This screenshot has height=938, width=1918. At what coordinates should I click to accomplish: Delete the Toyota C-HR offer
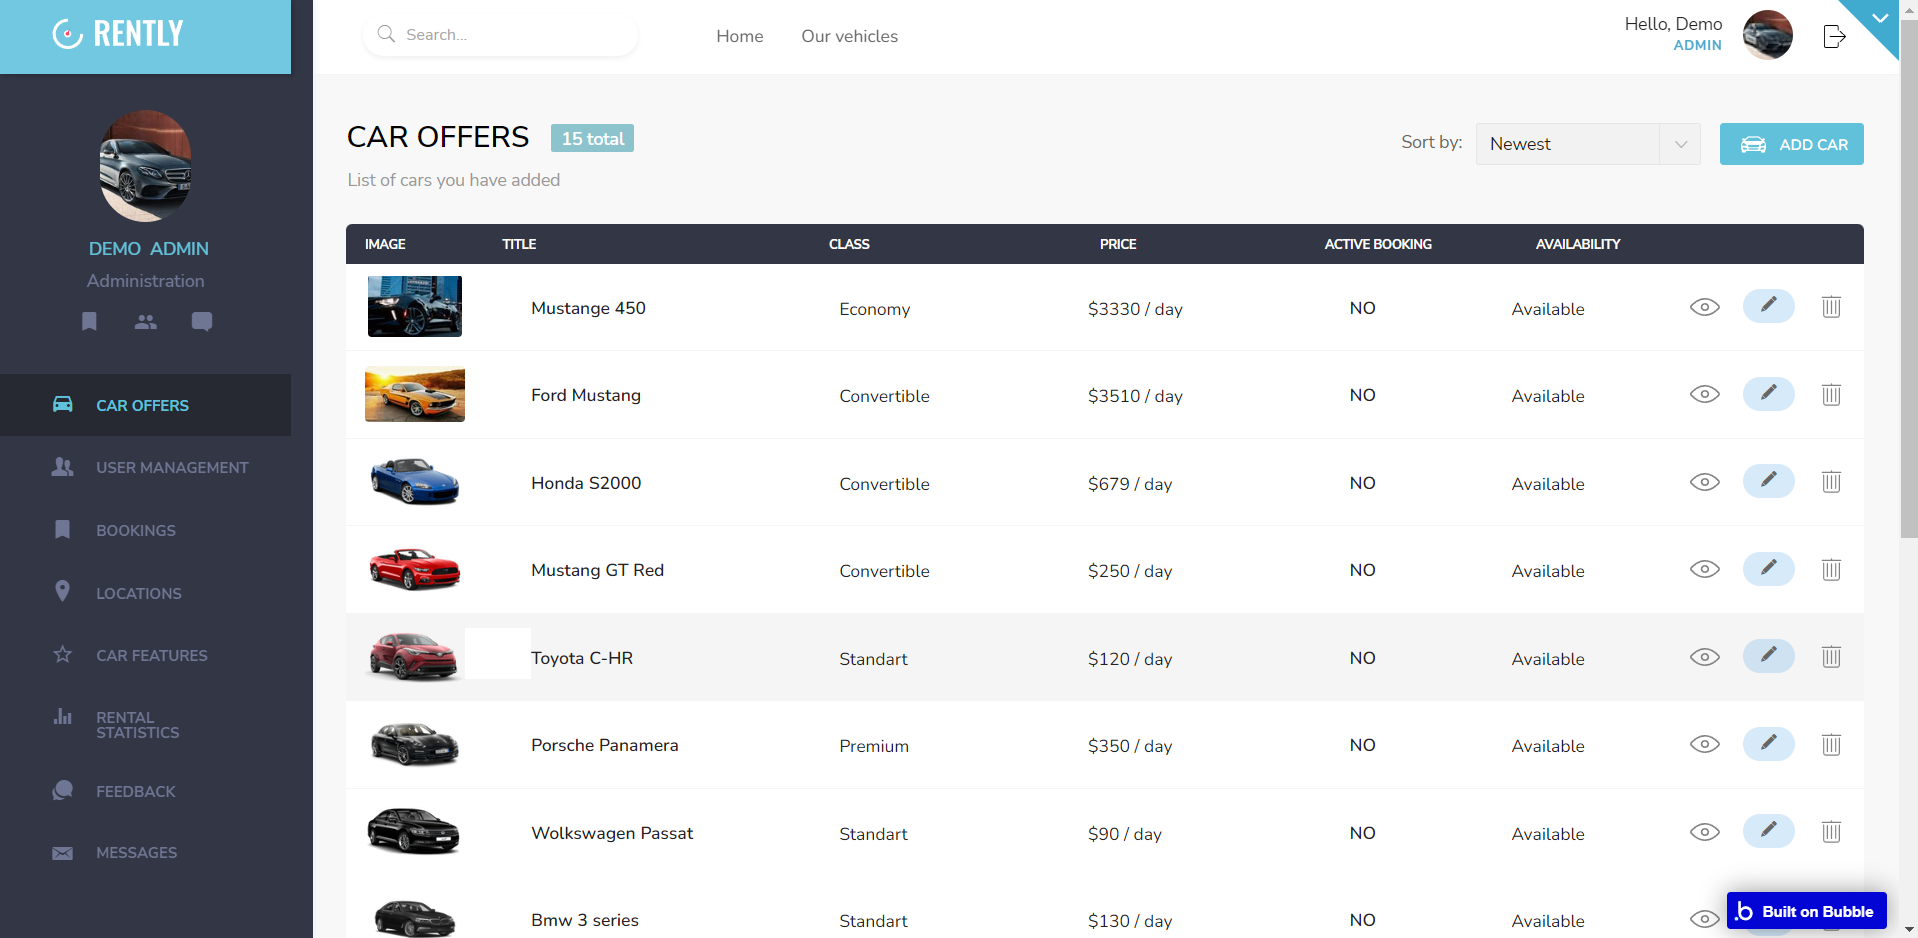click(1831, 657)
